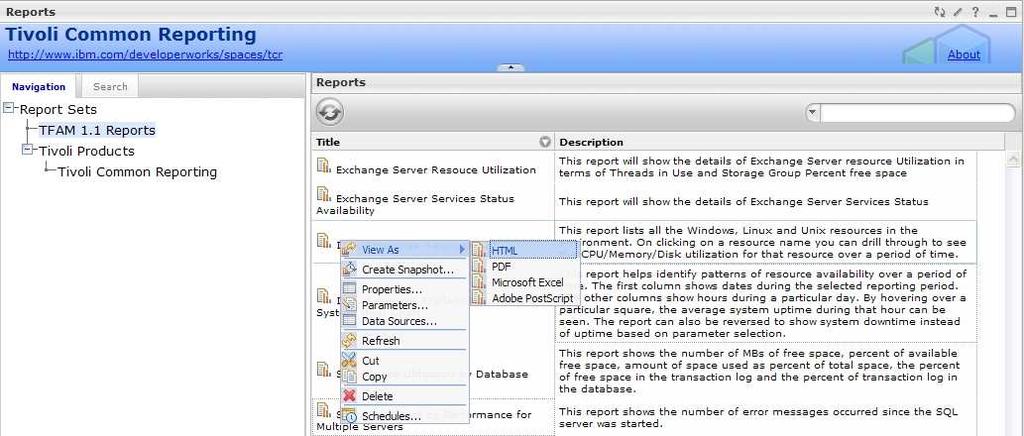
Task: Click the portlet refresh arrows icon
Action: coord(940,12)
